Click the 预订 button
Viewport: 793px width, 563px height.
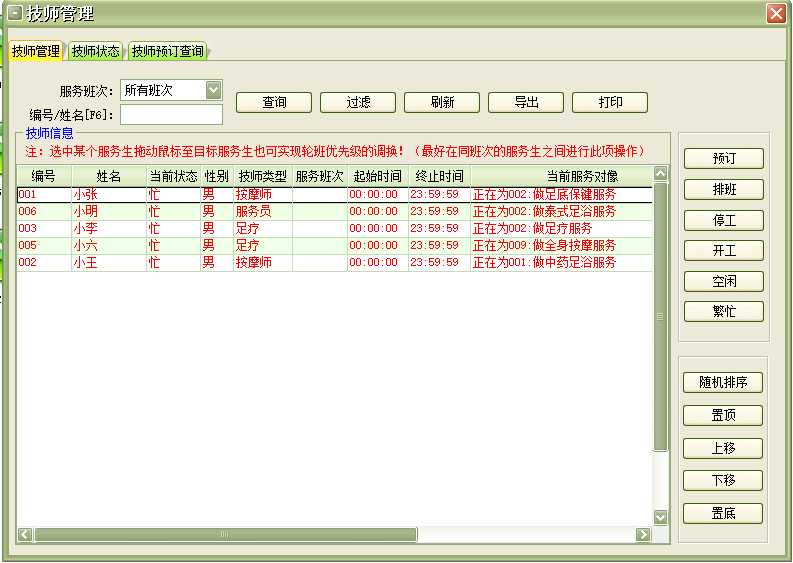[724, 159]
